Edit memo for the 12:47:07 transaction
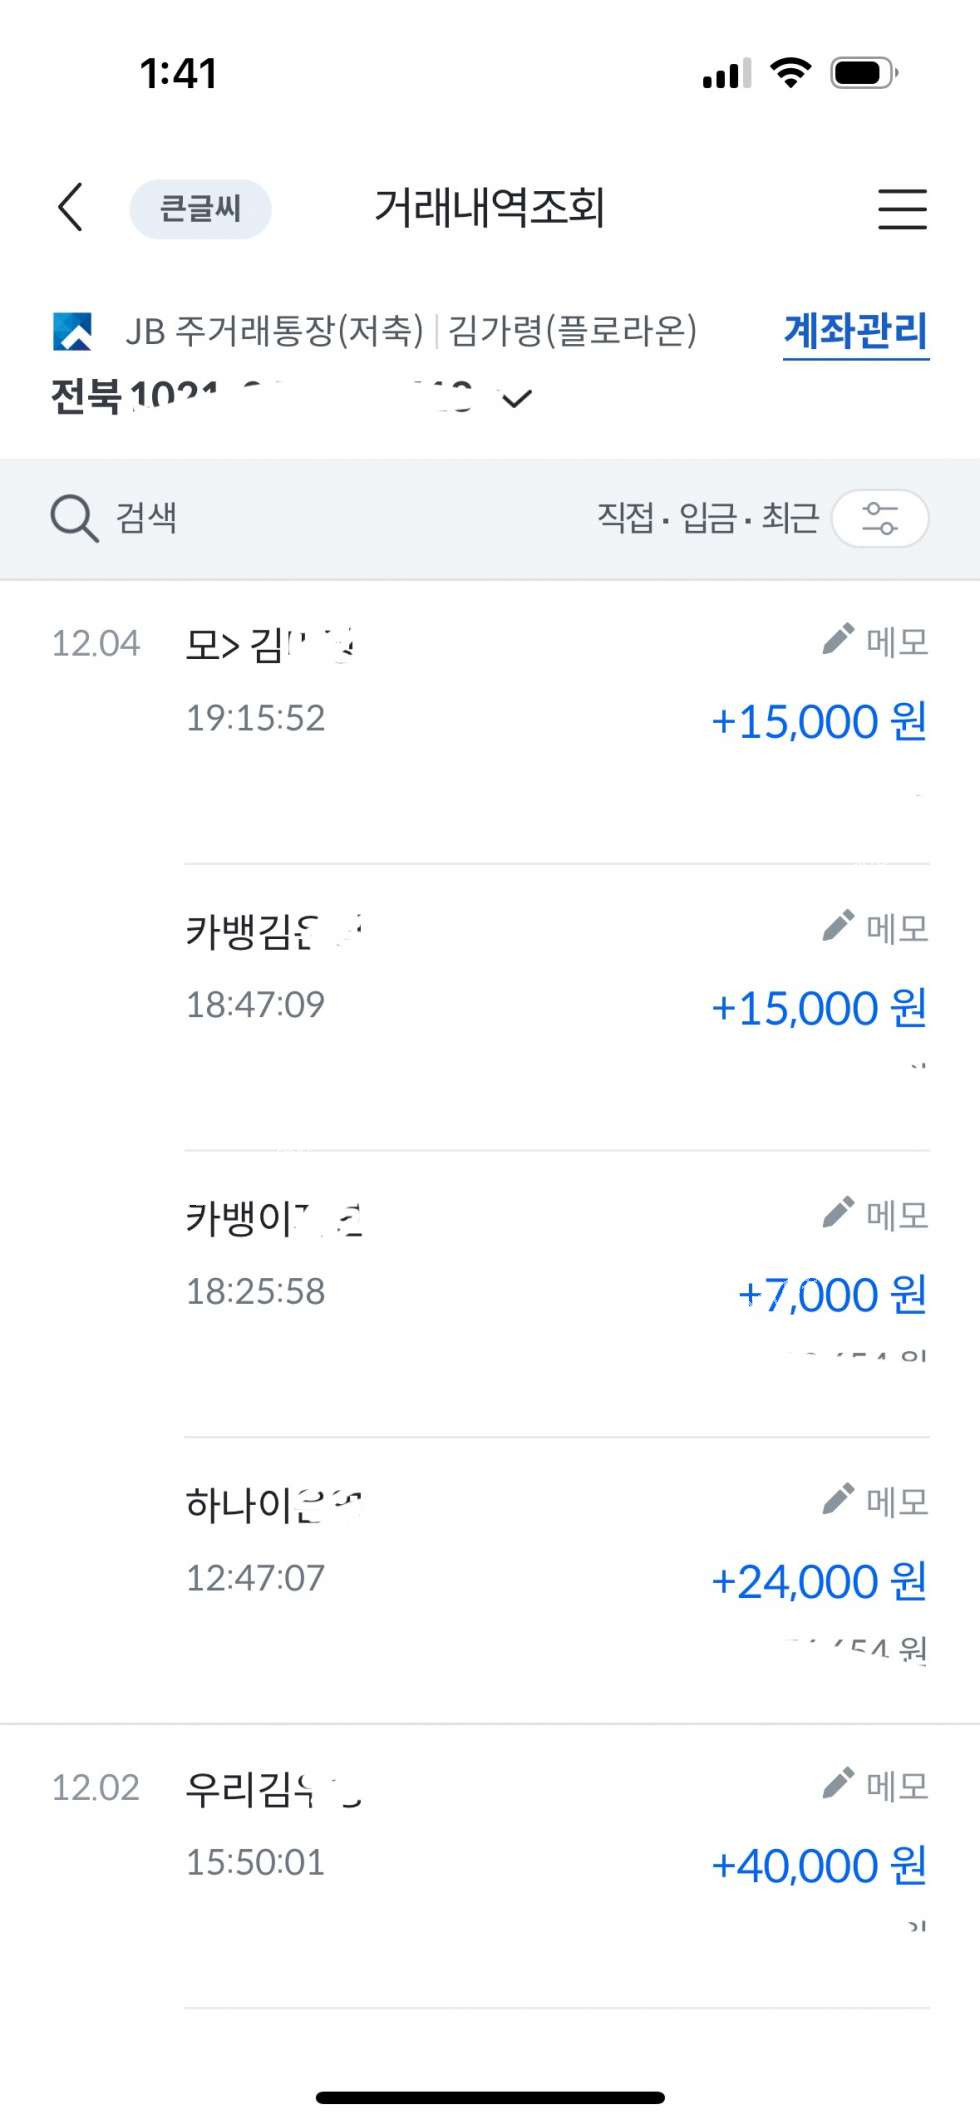This screenshot has height=2124, width=980. coord(876,1501)
